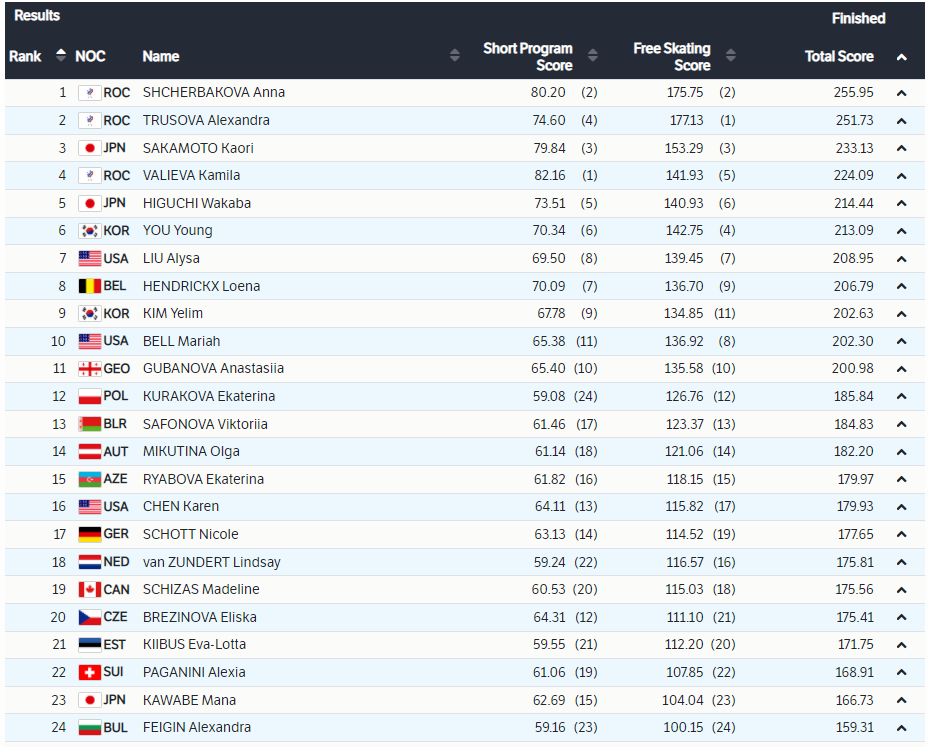Sort table by Rank column arrows
928x747 pixels.
[61, 56]
